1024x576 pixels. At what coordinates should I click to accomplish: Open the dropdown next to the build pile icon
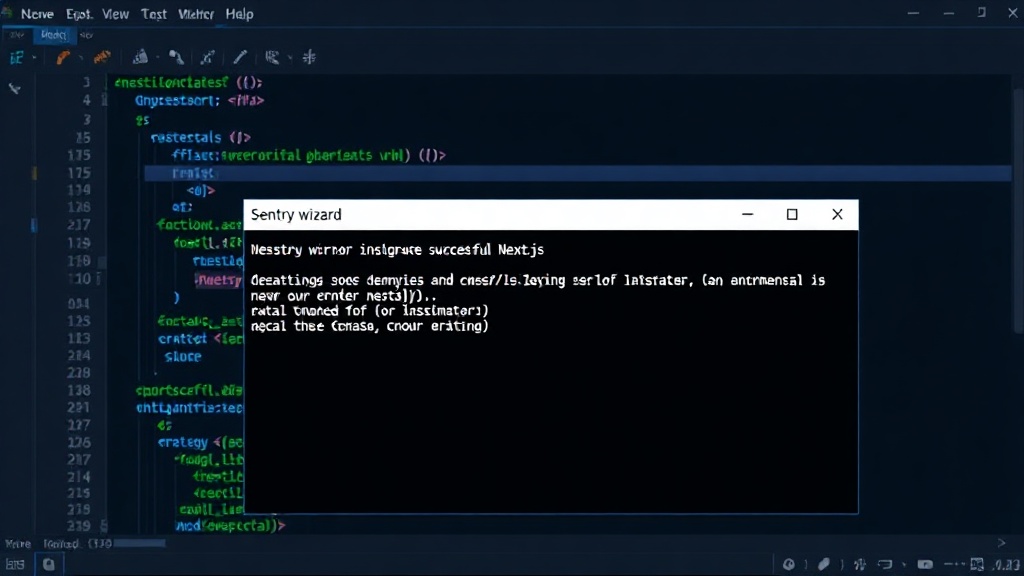tap(157, 57)
